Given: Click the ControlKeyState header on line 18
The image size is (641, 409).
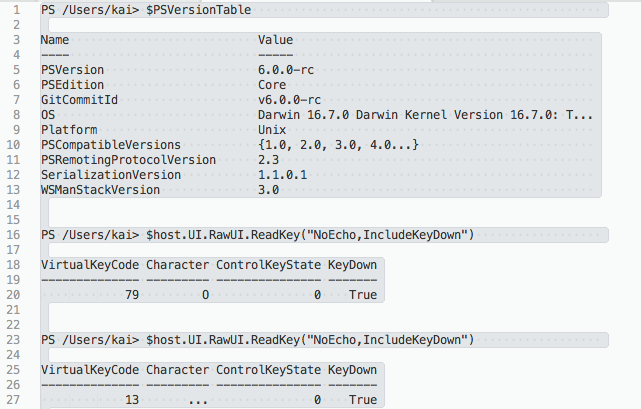Looking at the screenshot, I should click(269, 265).
